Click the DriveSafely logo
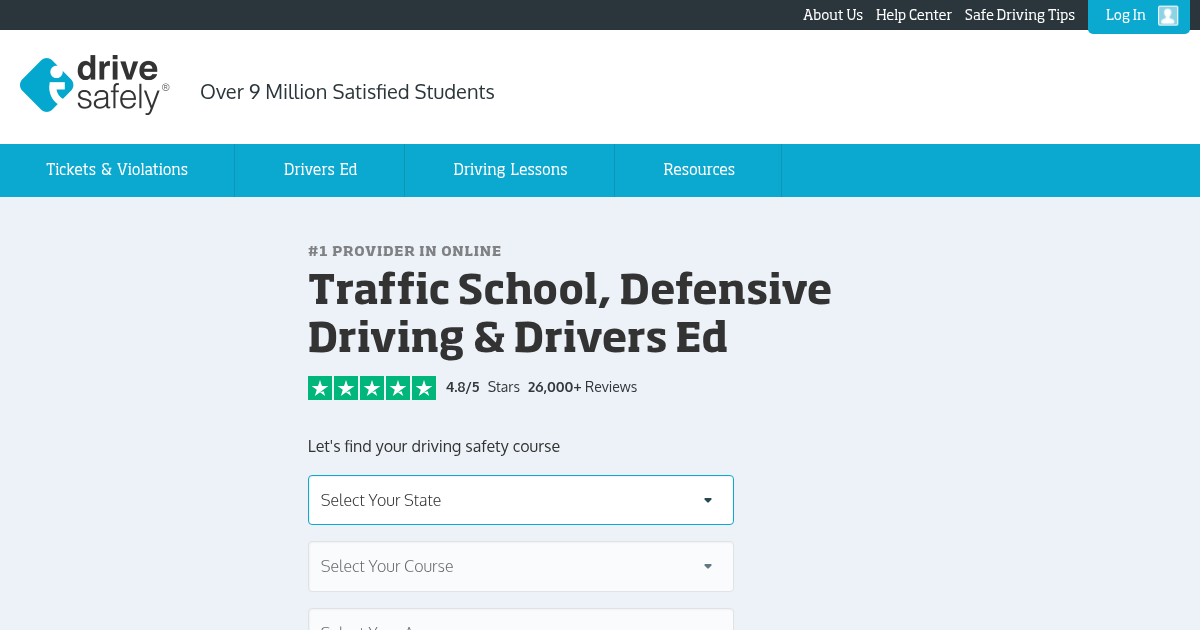The height and width of the screenshot is (630, 1200). click(94, 85)
